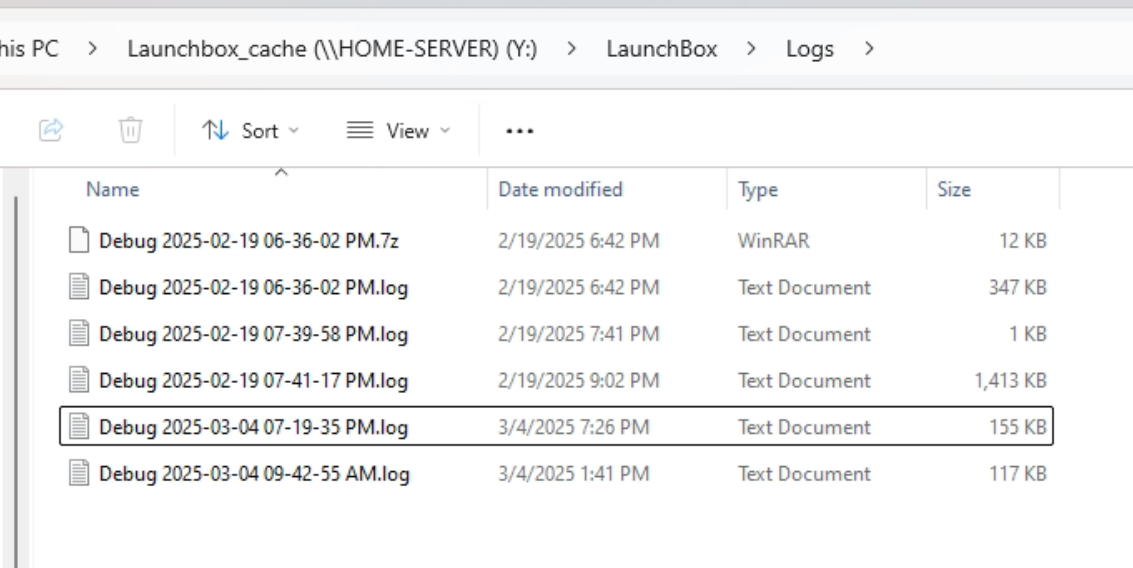
Task: Click the Share icon in the toolbar
Action: 51,130
